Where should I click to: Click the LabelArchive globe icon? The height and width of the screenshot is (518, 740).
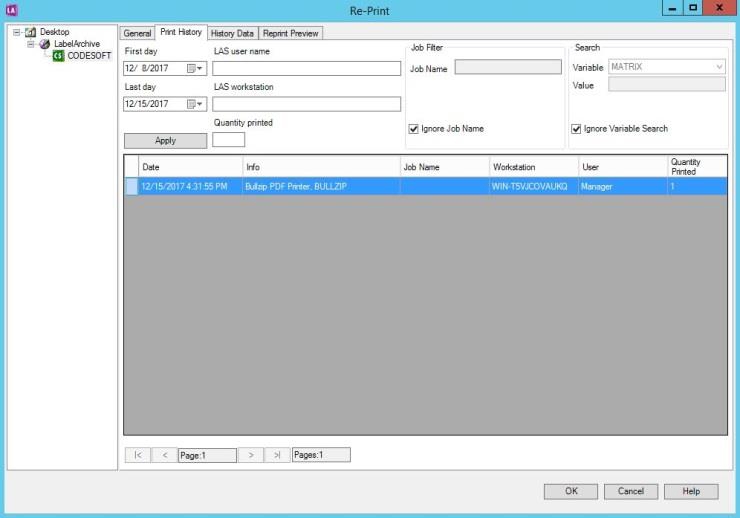44,44
